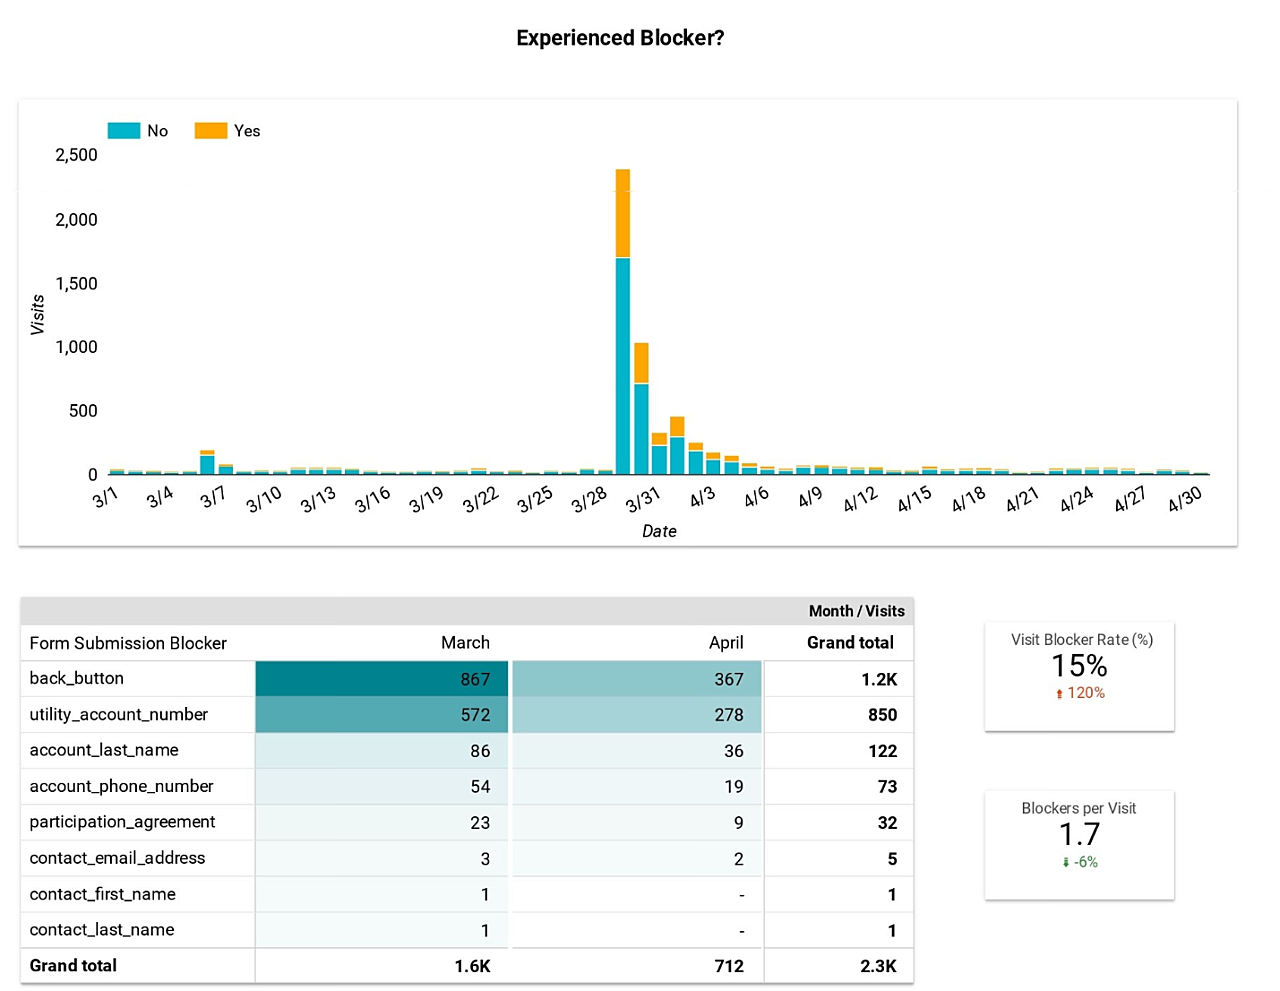Click the 'Form Submission Blocker' column header
Viewport: 1280px width, 991px height.
coord(128,643)
